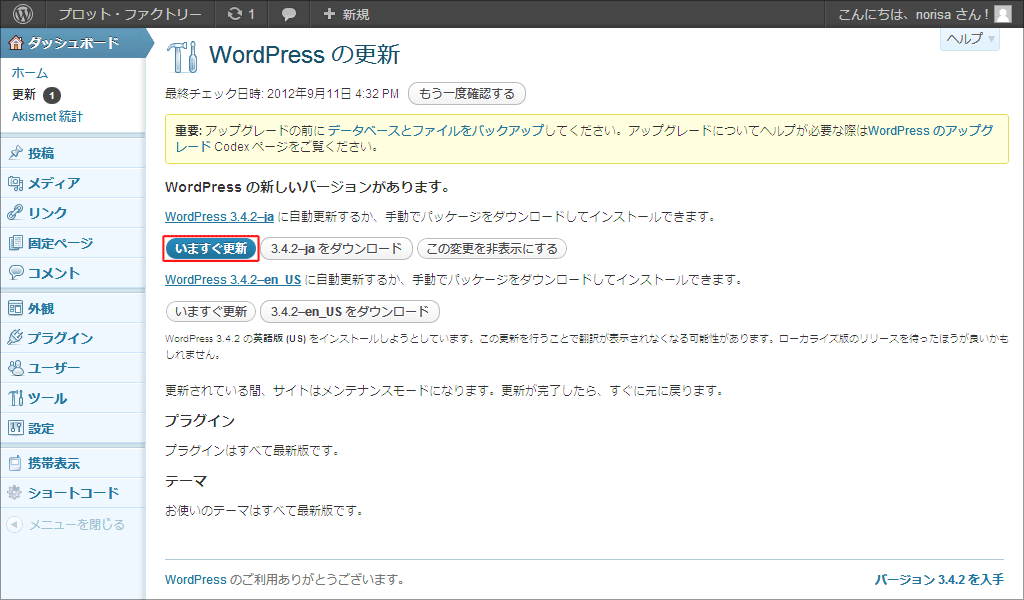Viewport: 1024px width, 600px height.
Task: Click the users icon beside ユーザー
Action: tap(16, 368)
